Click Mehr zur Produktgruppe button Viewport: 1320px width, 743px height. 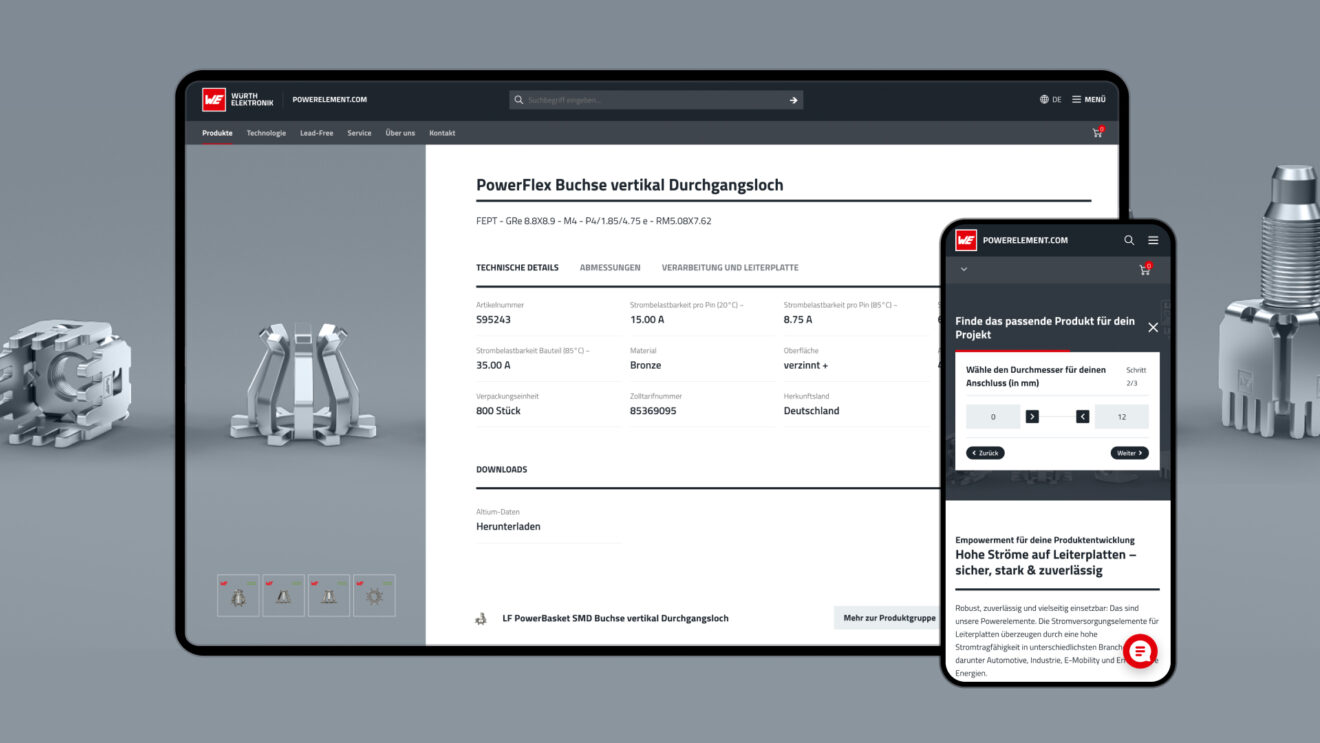point(888,618)
